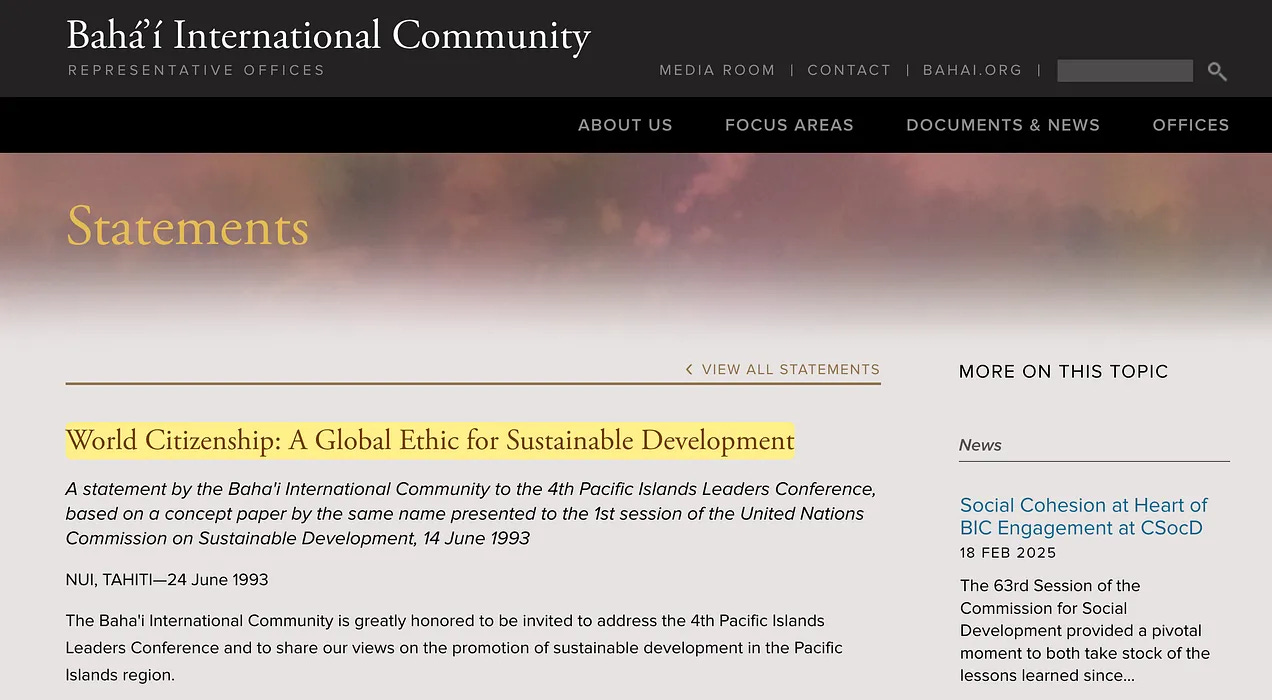
Task: Click the search magnifier icon
Action: click(x=1217, y=71)
